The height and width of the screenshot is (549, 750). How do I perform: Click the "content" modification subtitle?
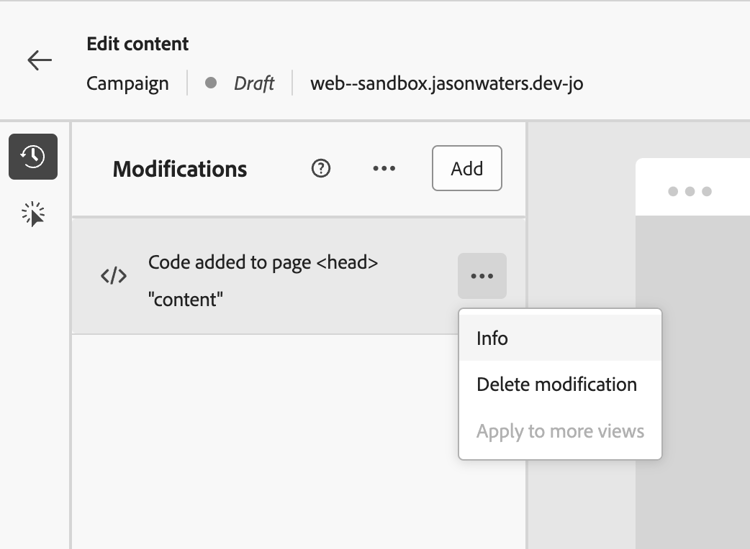(x=186, y=298)
